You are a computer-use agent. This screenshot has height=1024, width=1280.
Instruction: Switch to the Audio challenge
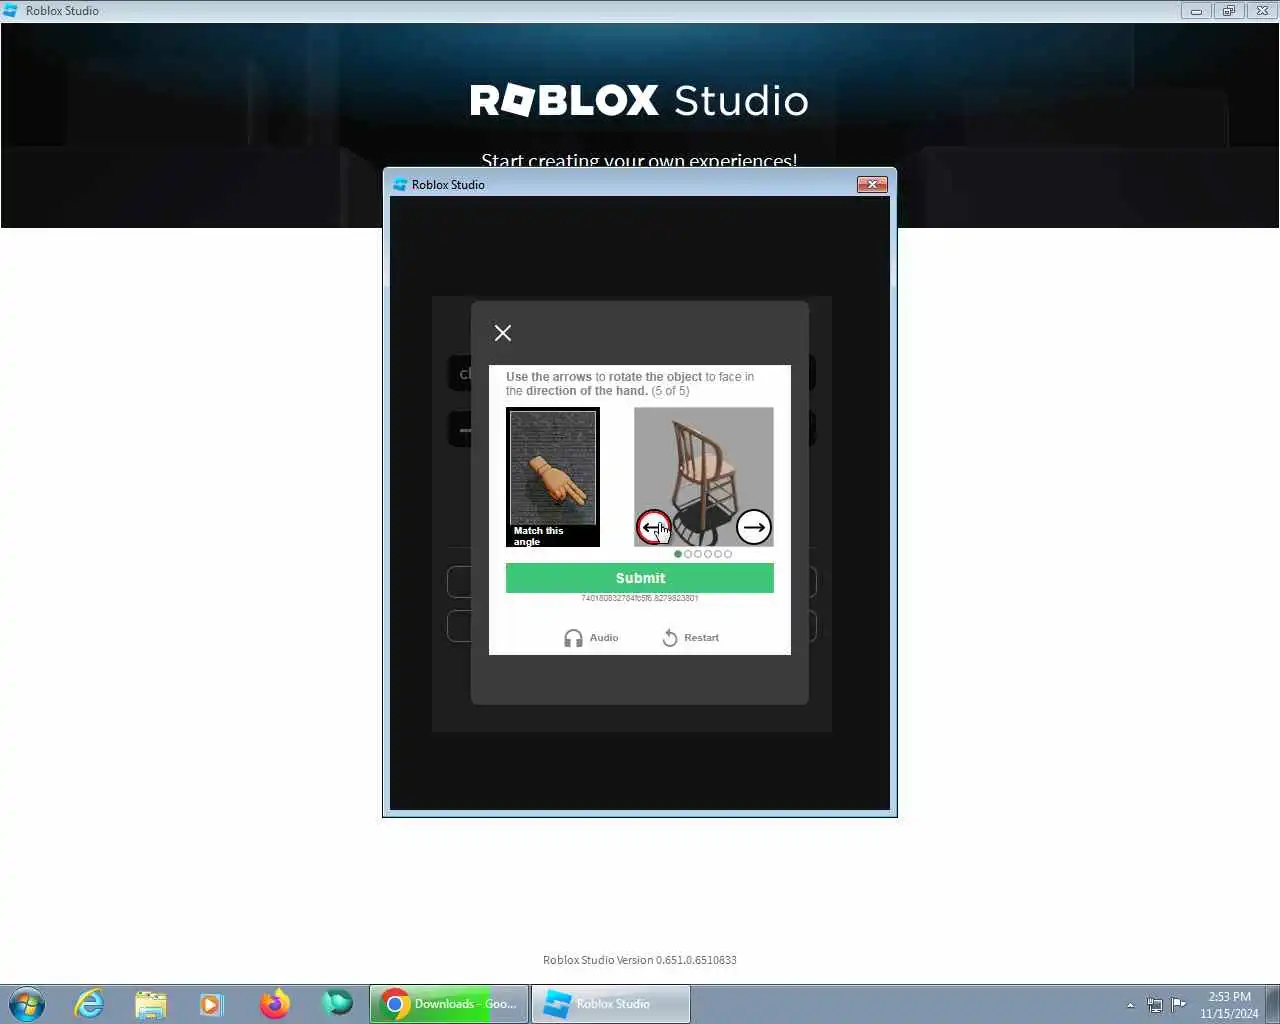pos(591,638)
